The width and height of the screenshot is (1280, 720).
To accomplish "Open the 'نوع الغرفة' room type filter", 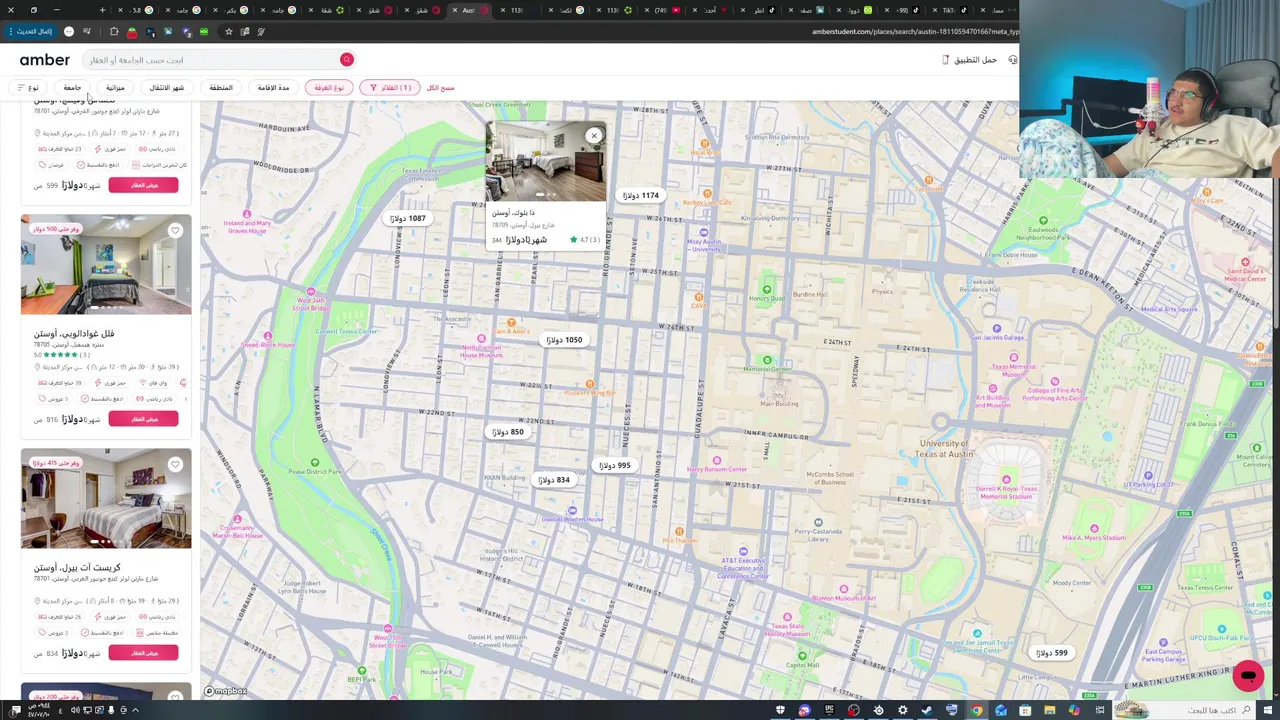I will pos(329,88).
